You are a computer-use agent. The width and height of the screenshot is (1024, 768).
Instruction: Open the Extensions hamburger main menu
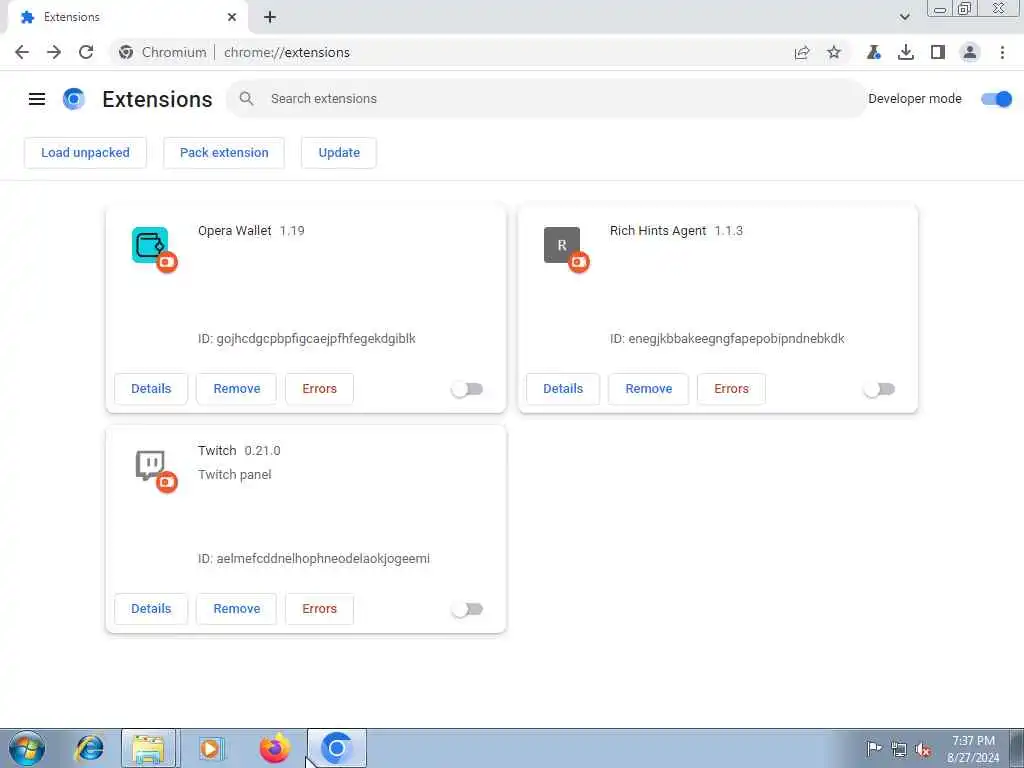[x=37, y=99]
